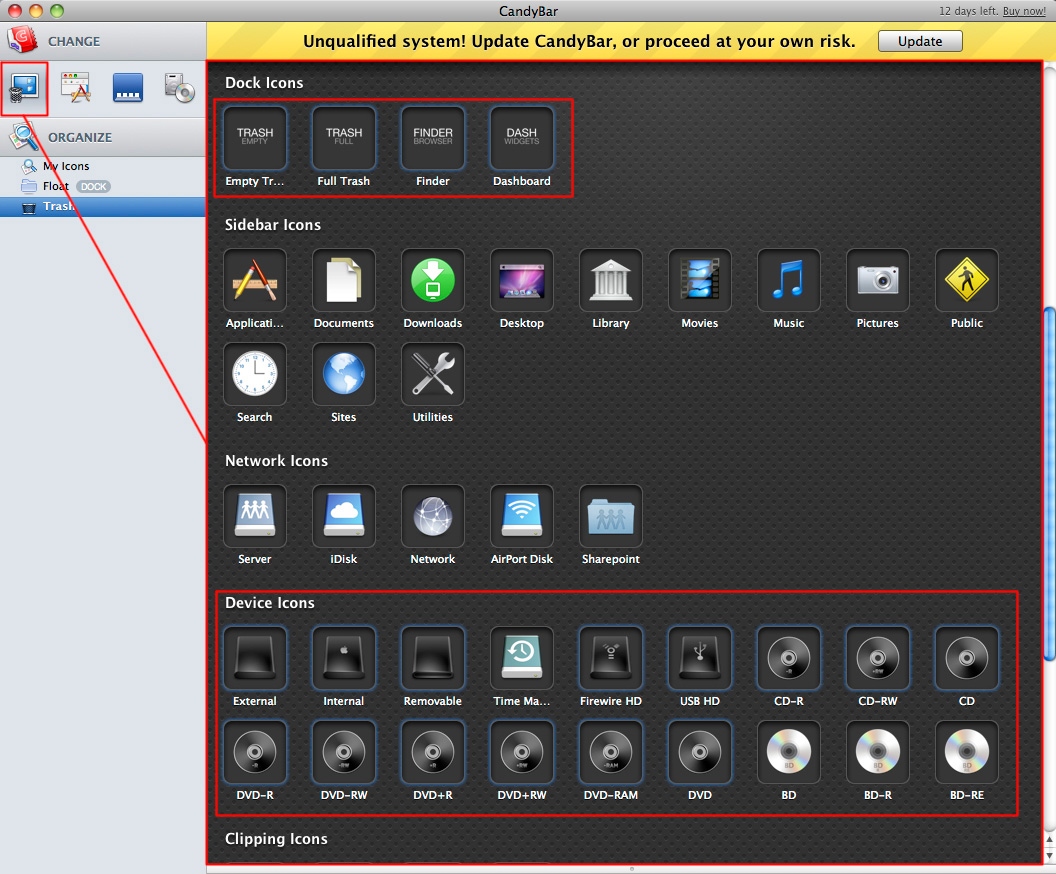Open the Buy now! link
The width and height of the screenshot is (1056, 874).
(1024, 11)
